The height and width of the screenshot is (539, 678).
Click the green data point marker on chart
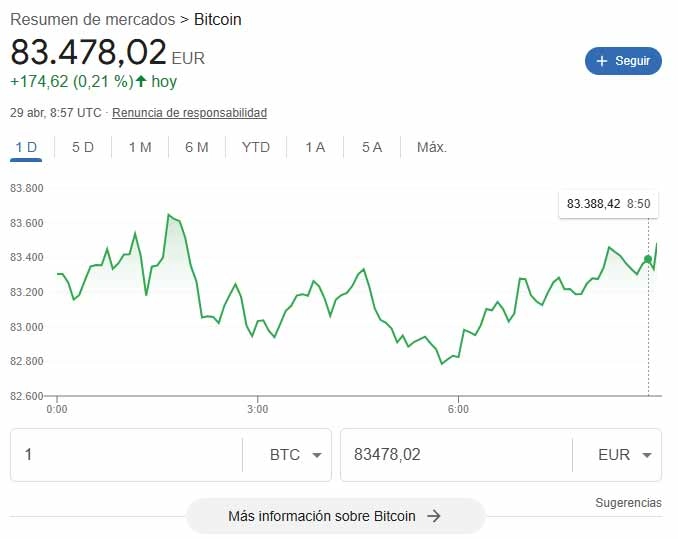click(x=648, y=260)
